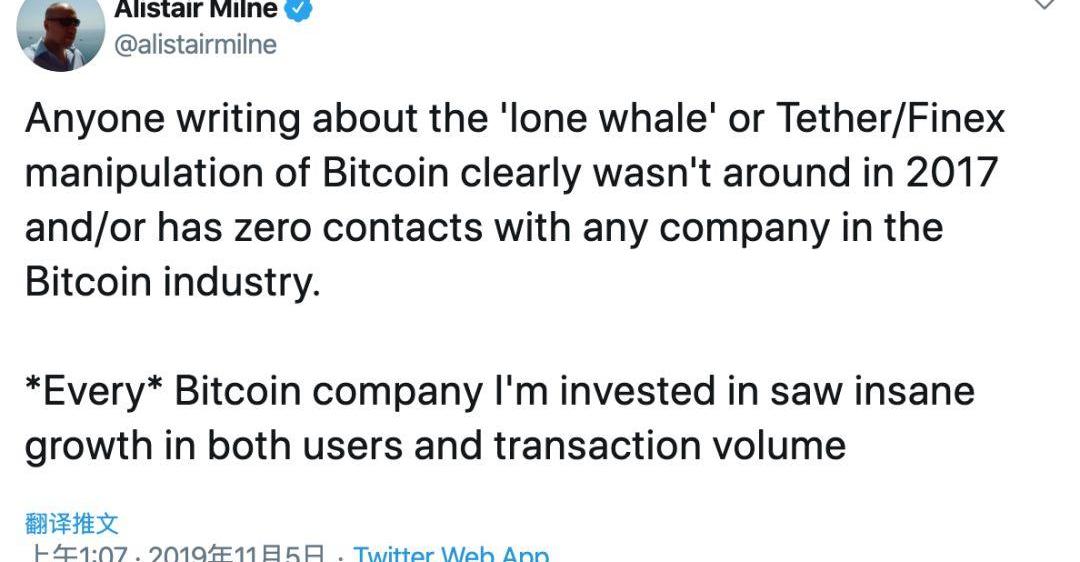1080x562 pixels.
Task: Click the word 'growth' starting the last line
Action: (89, 447)
